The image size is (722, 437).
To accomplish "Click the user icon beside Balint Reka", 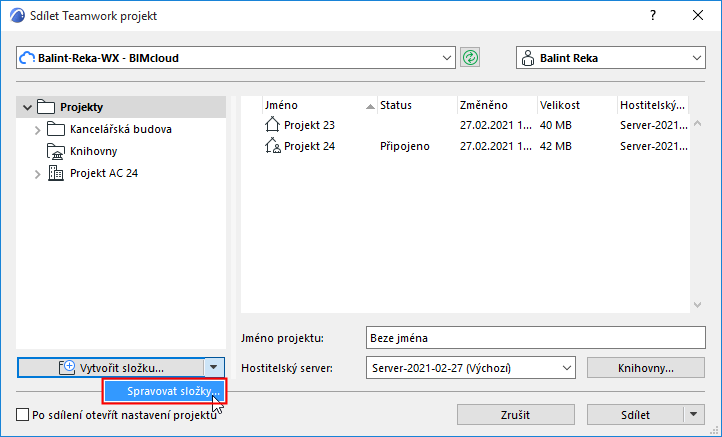I will 528,58.
